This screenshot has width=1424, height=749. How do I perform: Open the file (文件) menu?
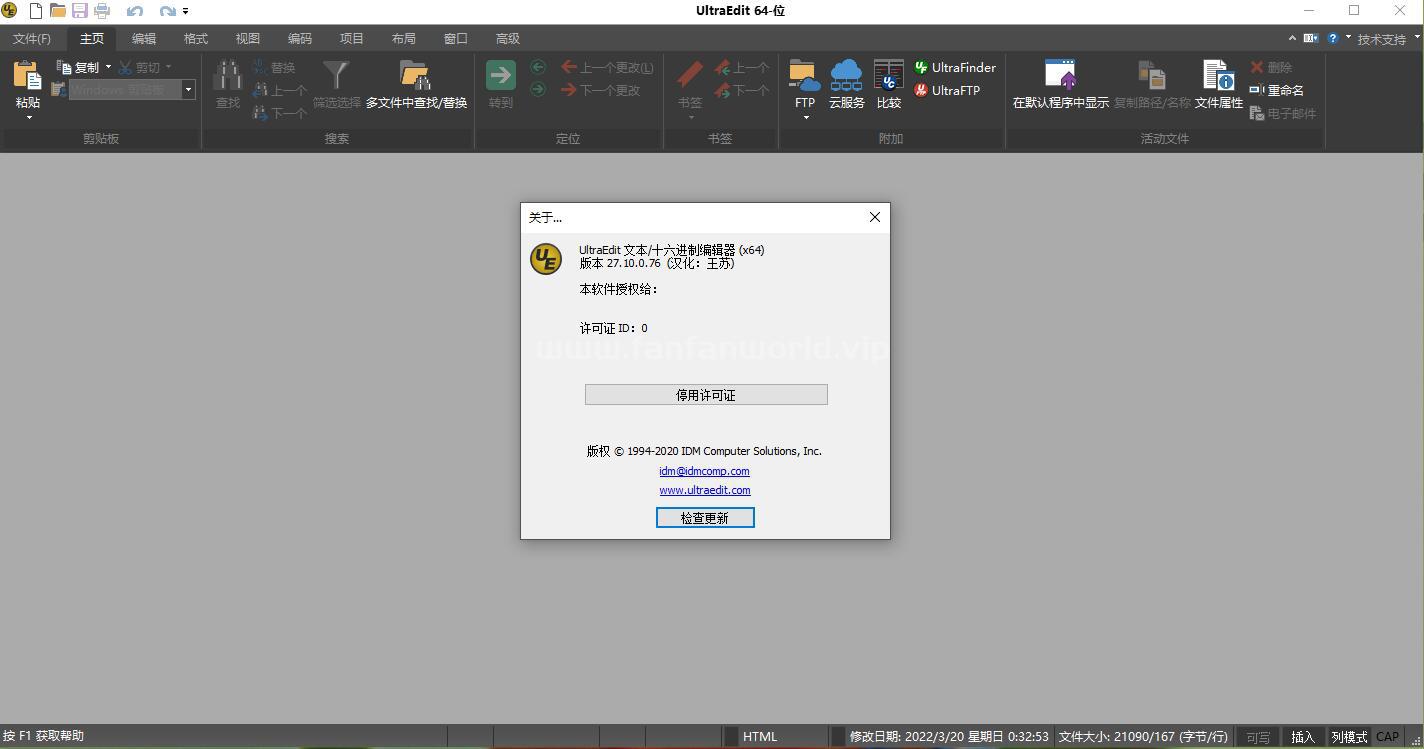31,38
